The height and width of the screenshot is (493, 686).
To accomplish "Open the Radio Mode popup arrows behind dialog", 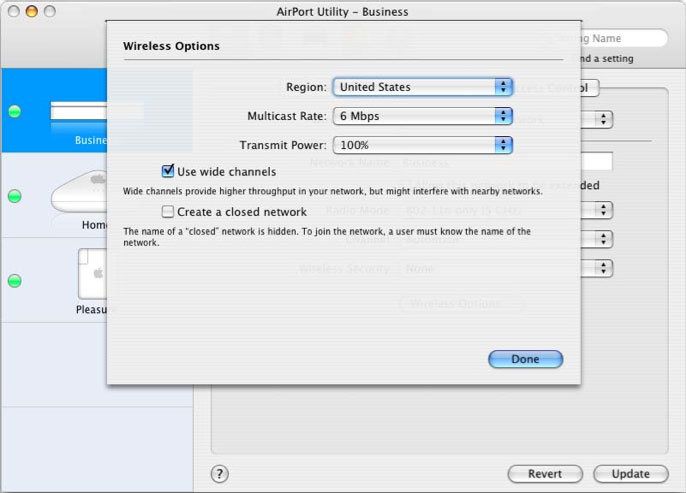I will (603, 210).
